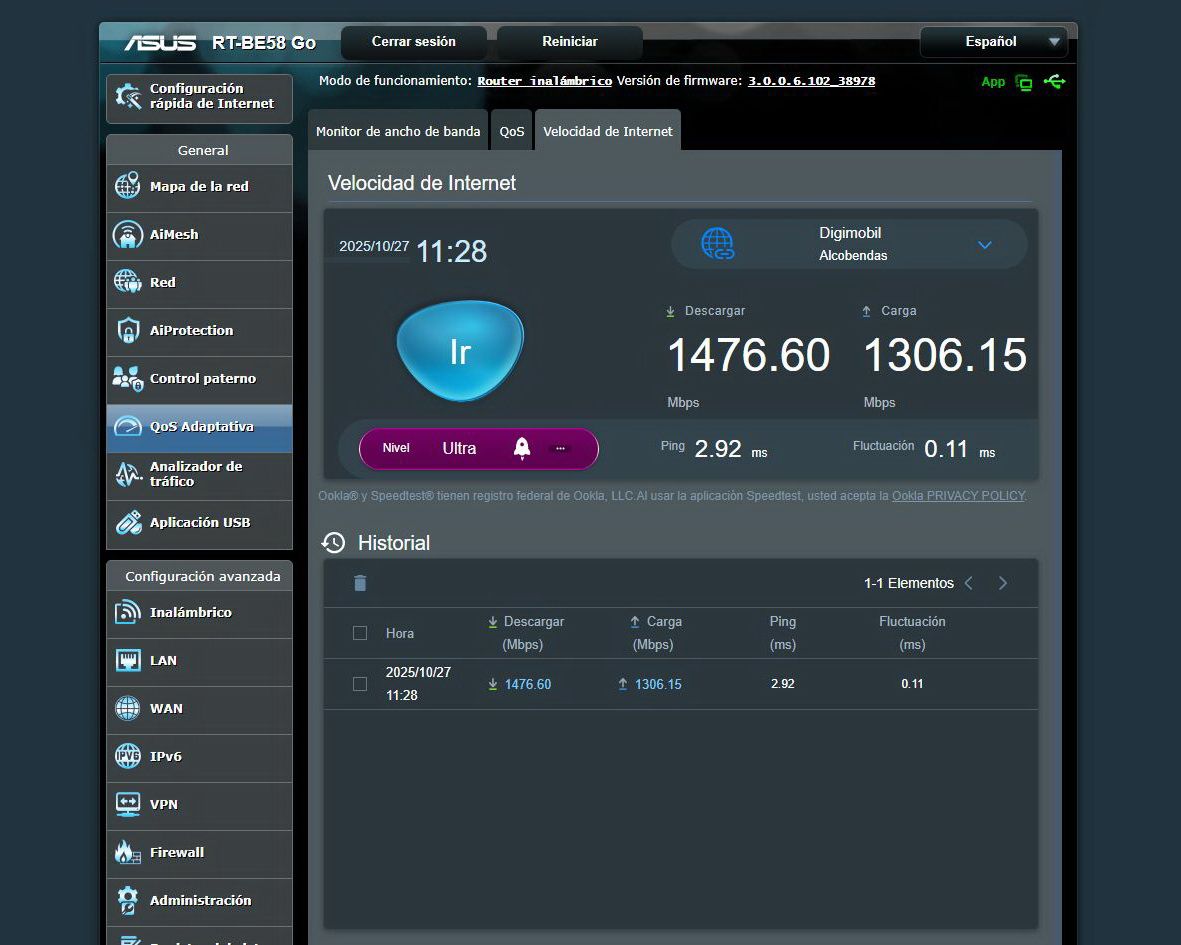Open Mapa de la red globe icon
The image size is (1181, 945).
click(127, 185)
